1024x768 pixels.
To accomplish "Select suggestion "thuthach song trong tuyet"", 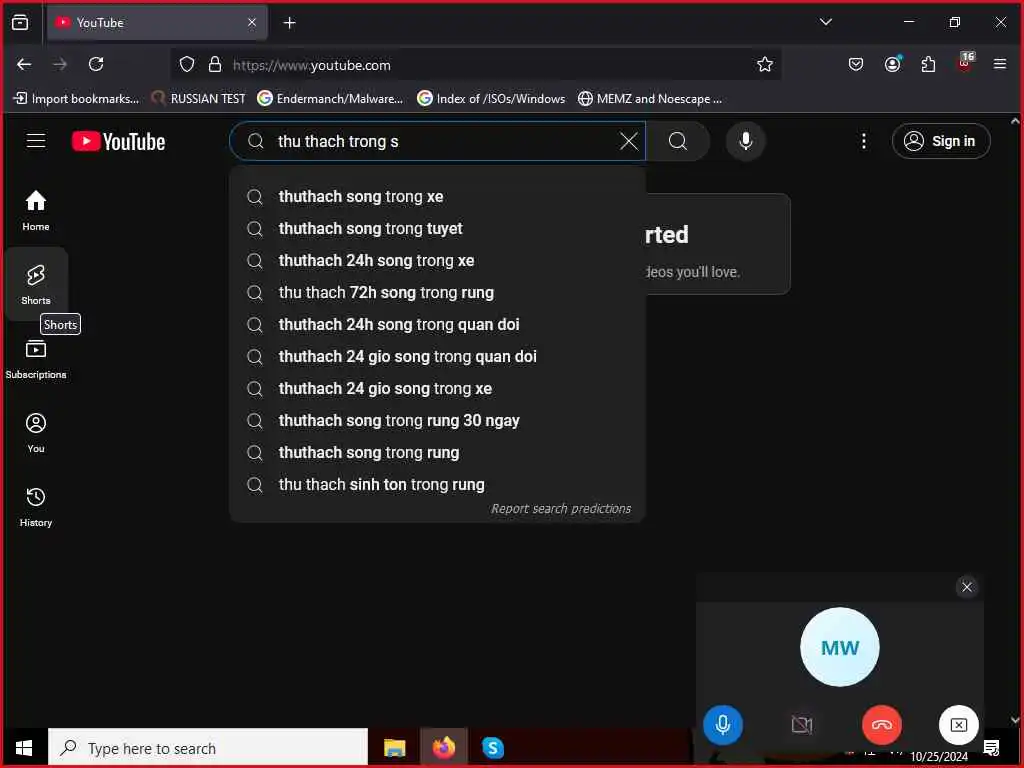I will tap(437, 229).
